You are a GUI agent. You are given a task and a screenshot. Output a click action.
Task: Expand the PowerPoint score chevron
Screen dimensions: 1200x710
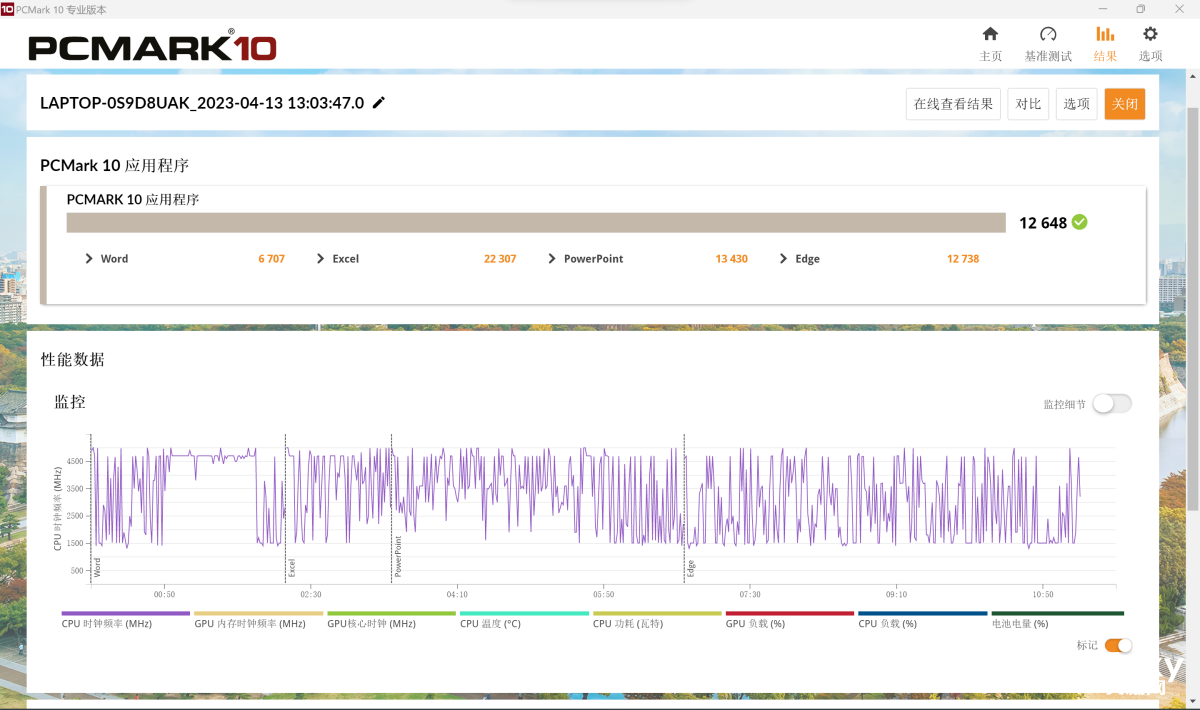(552, 259)
